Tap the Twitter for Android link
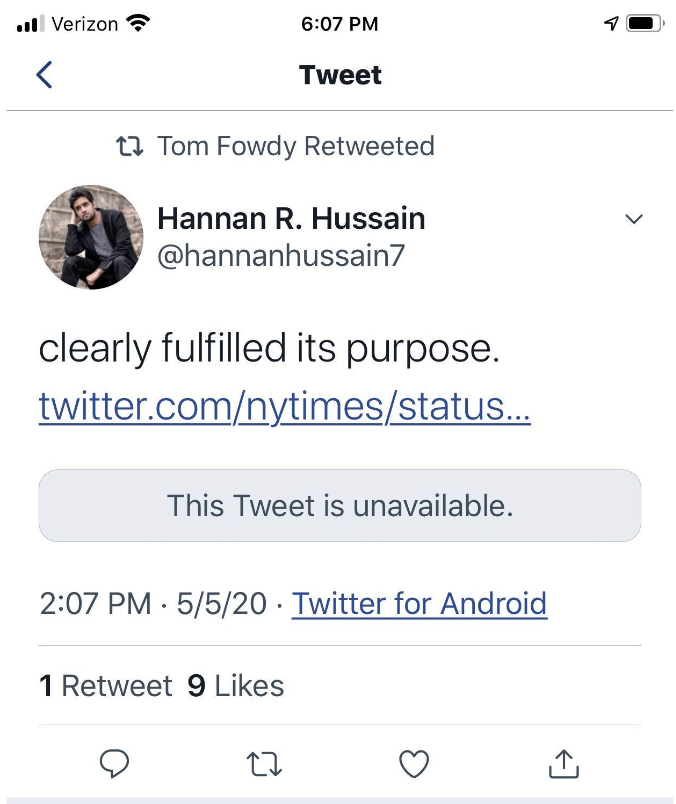The image size is (676, 804). coord(419,604)
